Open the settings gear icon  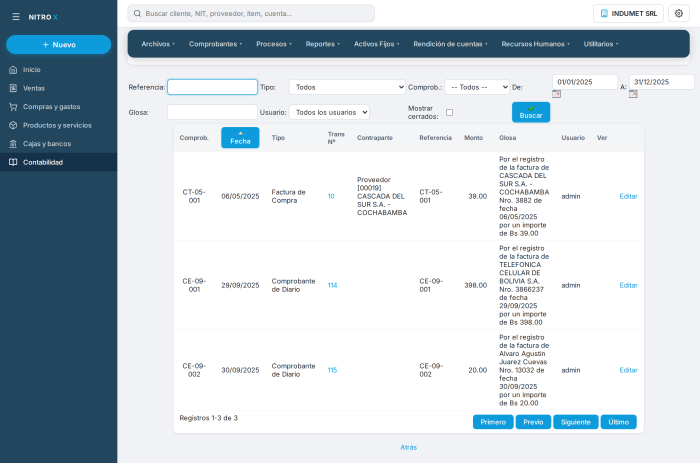(x=679, y=13)
